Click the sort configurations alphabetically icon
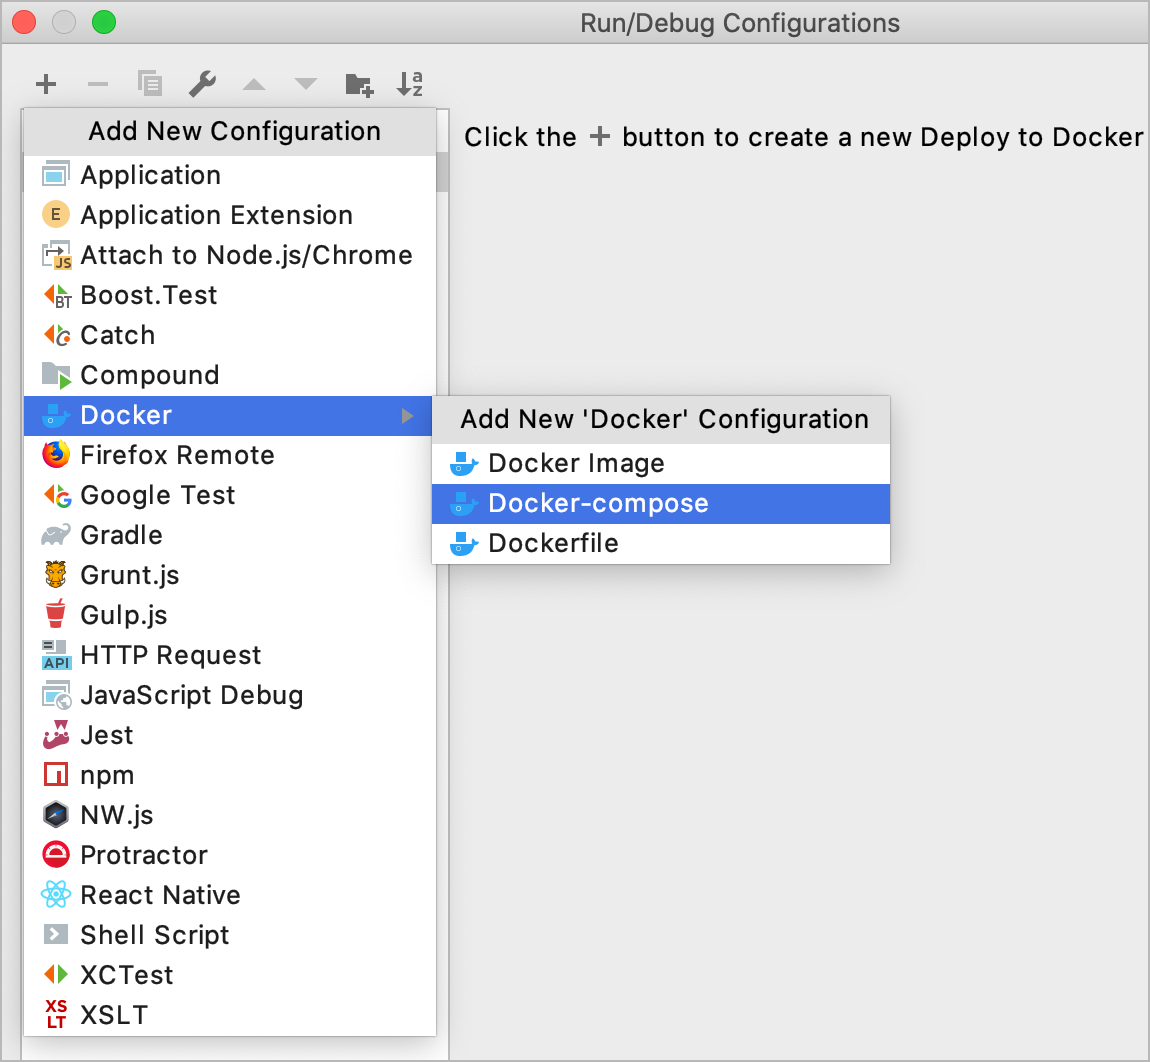Screen dimensions: 1150x1062 click(410, 84)
